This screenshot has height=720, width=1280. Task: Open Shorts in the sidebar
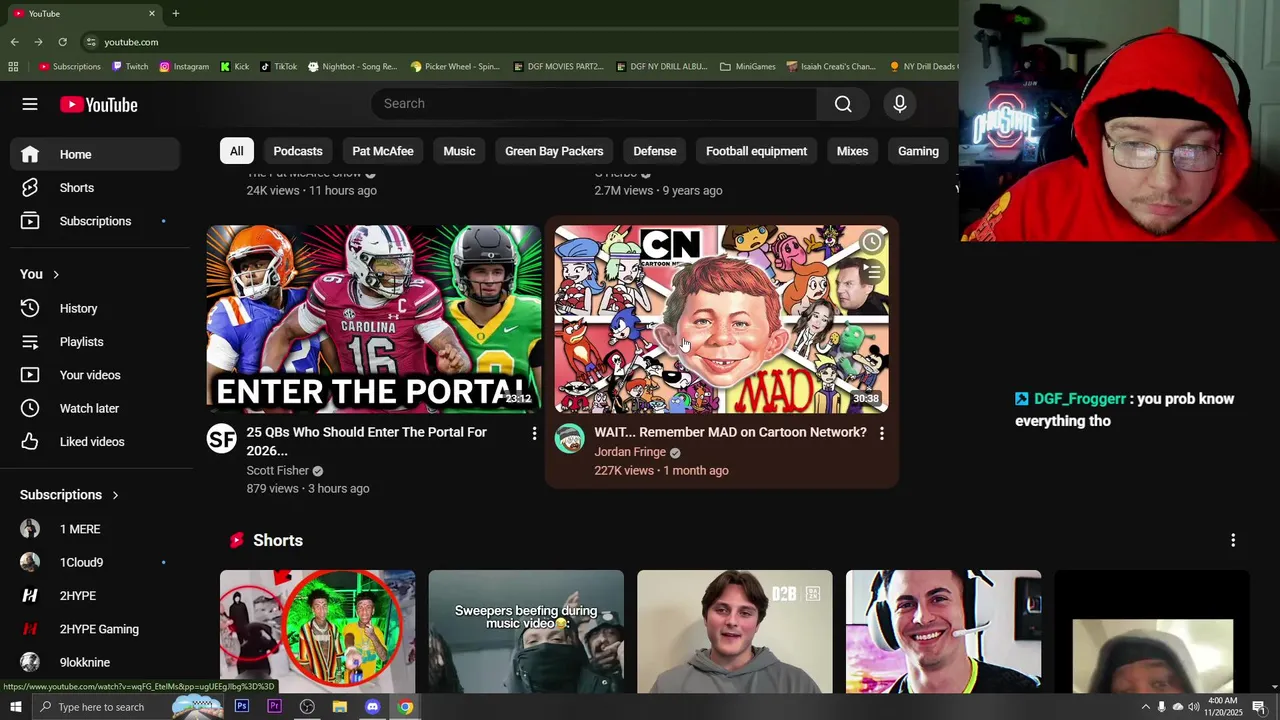95,188
